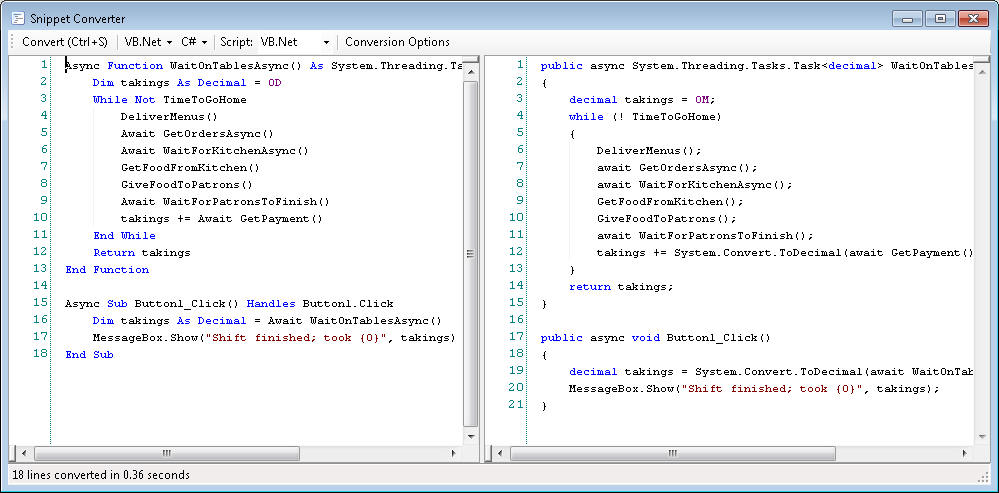This screenshot has height=493, width=999.
Task: Open Conversion Options
Action: point(397,42)
